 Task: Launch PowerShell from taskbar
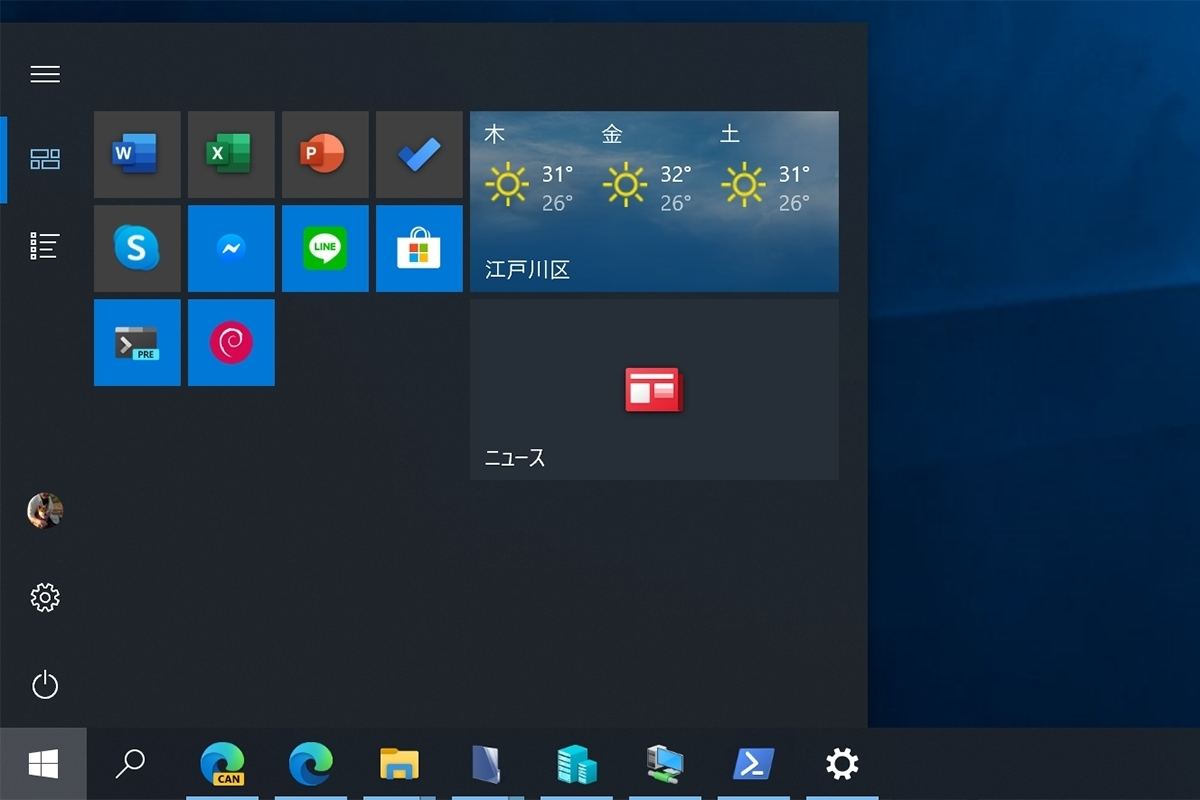tap(753, 764)
